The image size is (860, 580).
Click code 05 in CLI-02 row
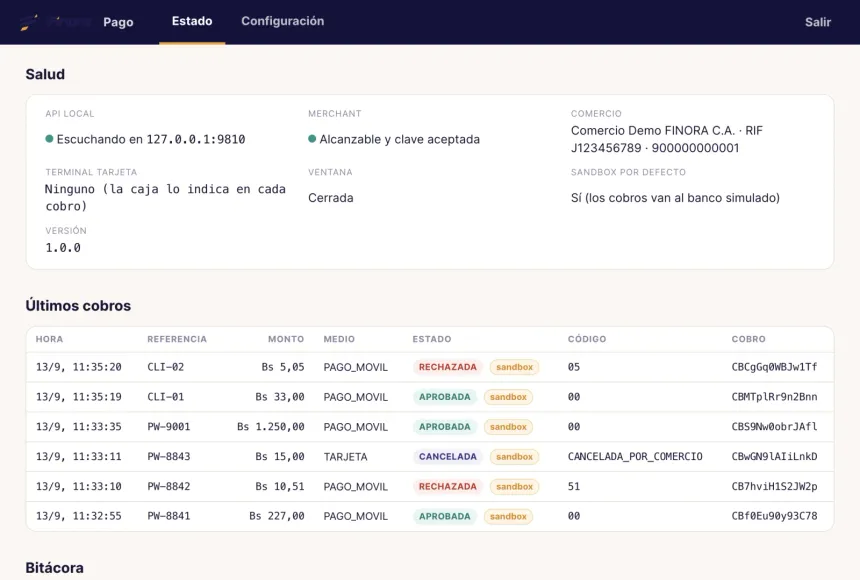[x=574, y=367]
